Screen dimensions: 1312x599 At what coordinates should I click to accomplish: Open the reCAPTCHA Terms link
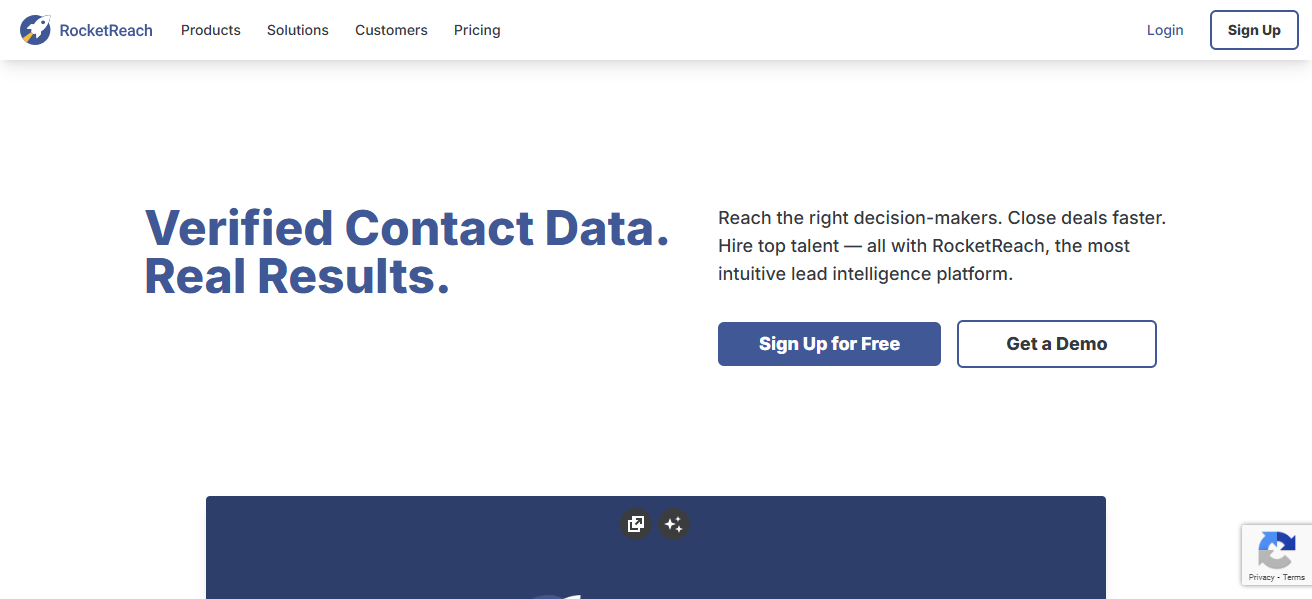1294,577
